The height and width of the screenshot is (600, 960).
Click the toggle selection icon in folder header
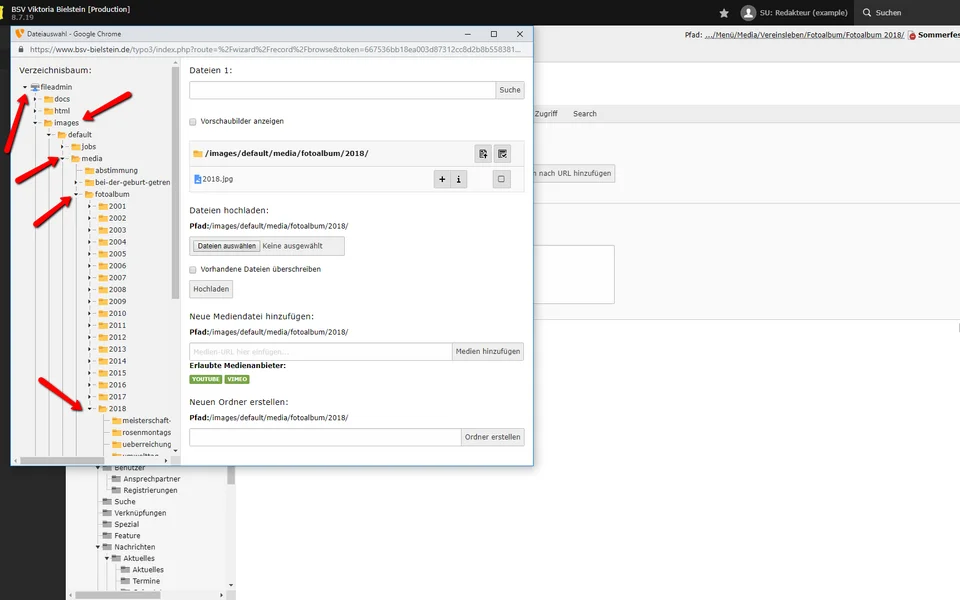(x=502, y=153)
